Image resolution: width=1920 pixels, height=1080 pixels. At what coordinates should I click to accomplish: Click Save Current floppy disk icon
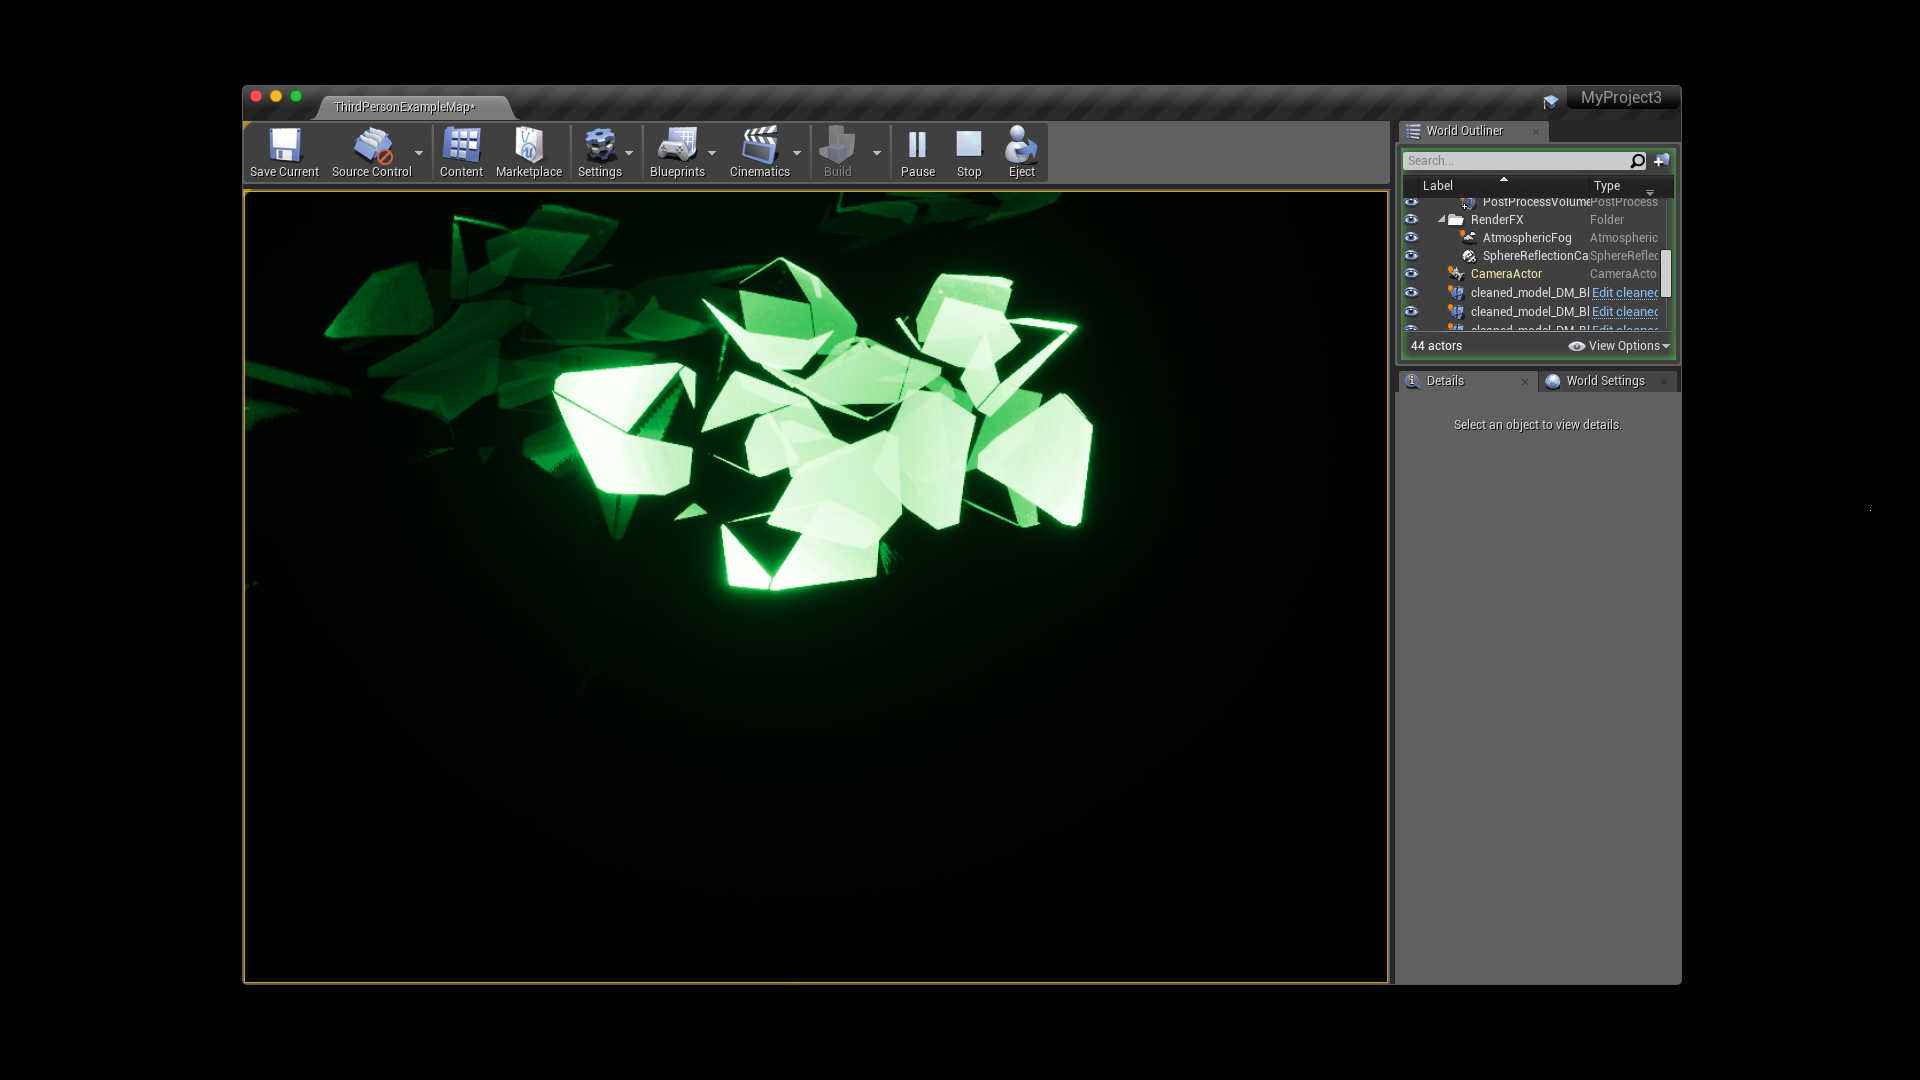(284, 146)
